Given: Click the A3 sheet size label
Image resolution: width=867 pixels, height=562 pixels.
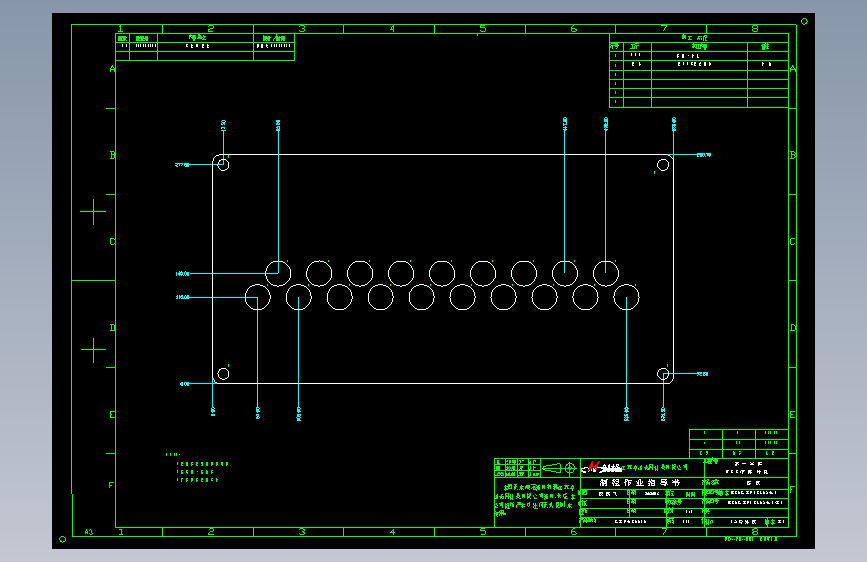Looking at the screenshot, I should point(88,532).
